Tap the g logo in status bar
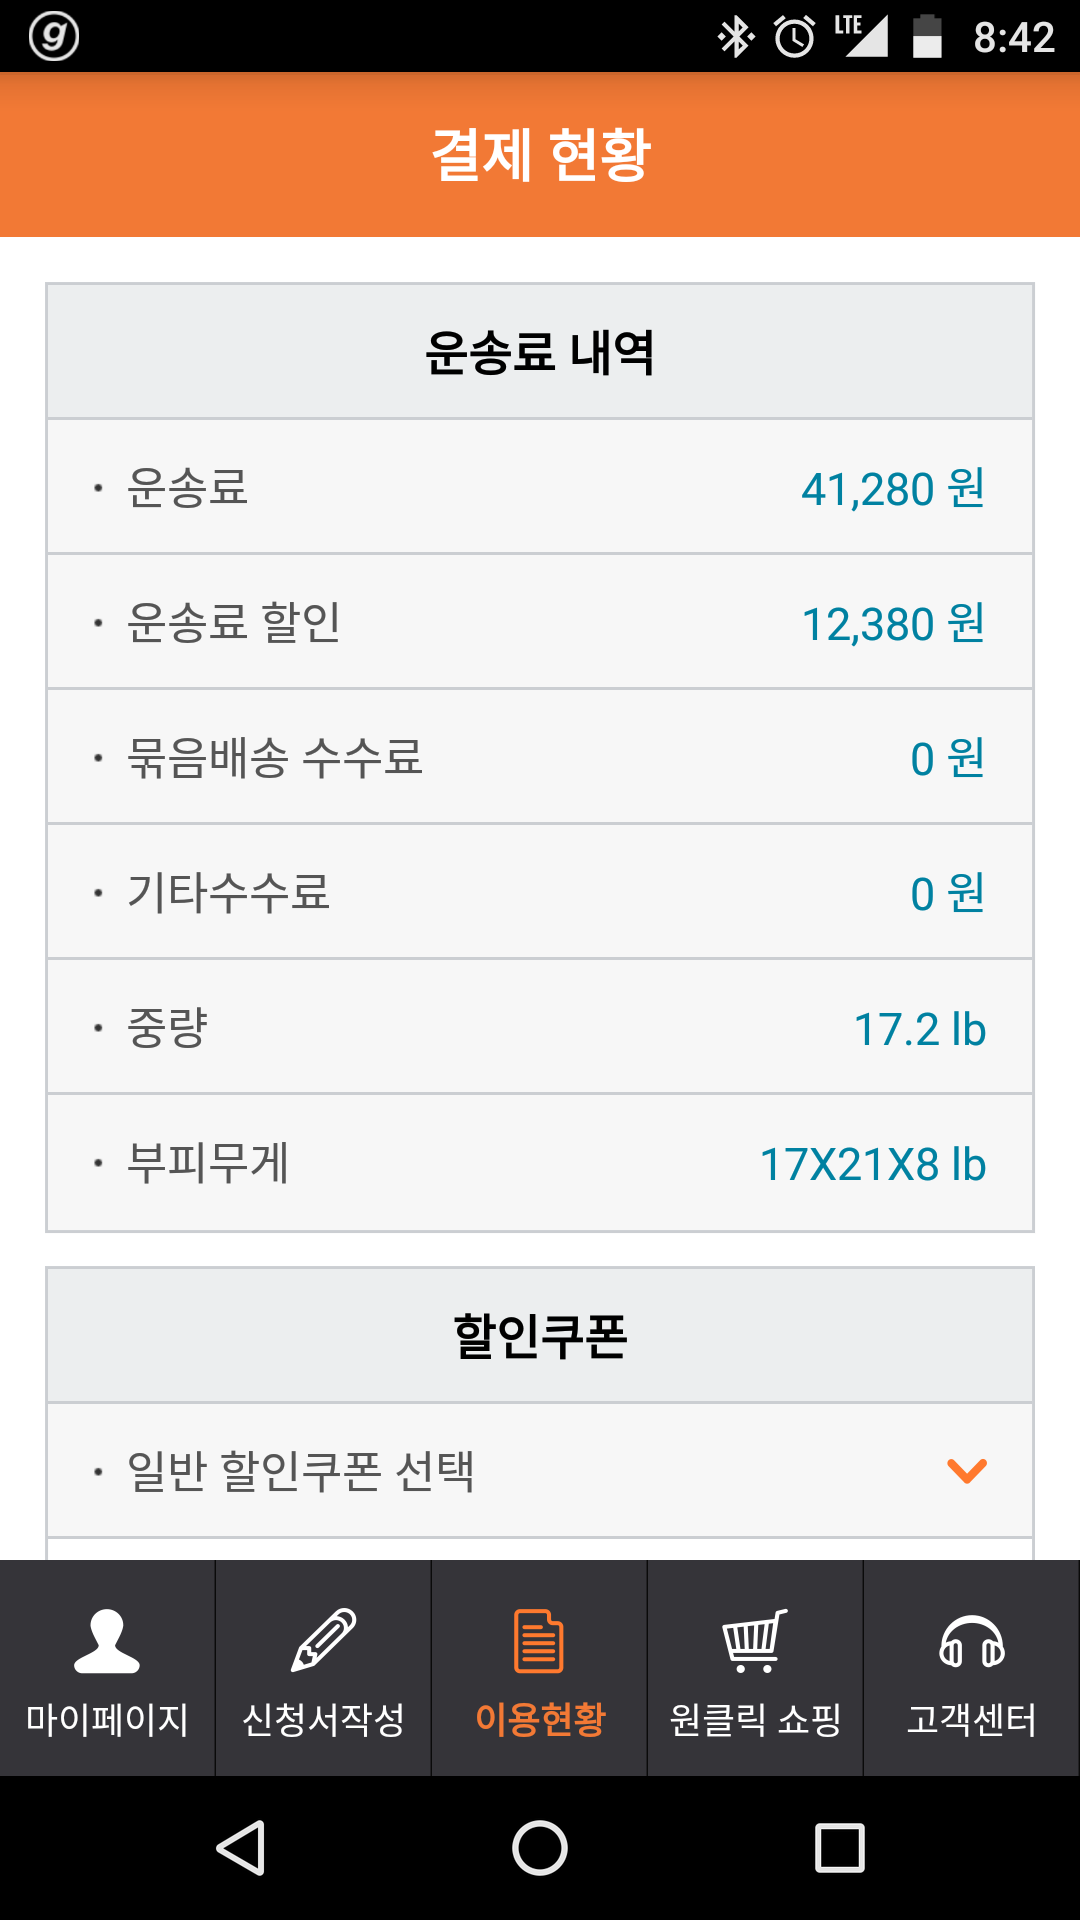 point(54,36)
